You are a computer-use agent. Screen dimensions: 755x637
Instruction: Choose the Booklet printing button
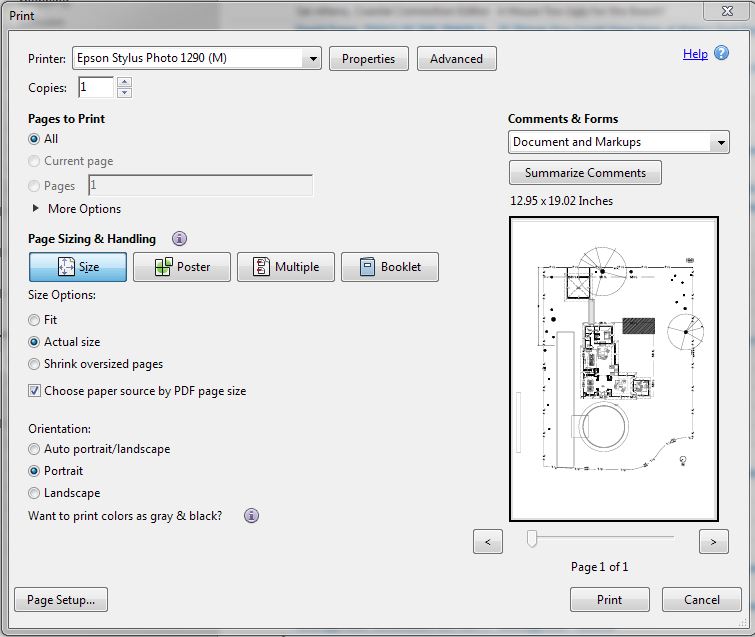(x=390, y=267)
